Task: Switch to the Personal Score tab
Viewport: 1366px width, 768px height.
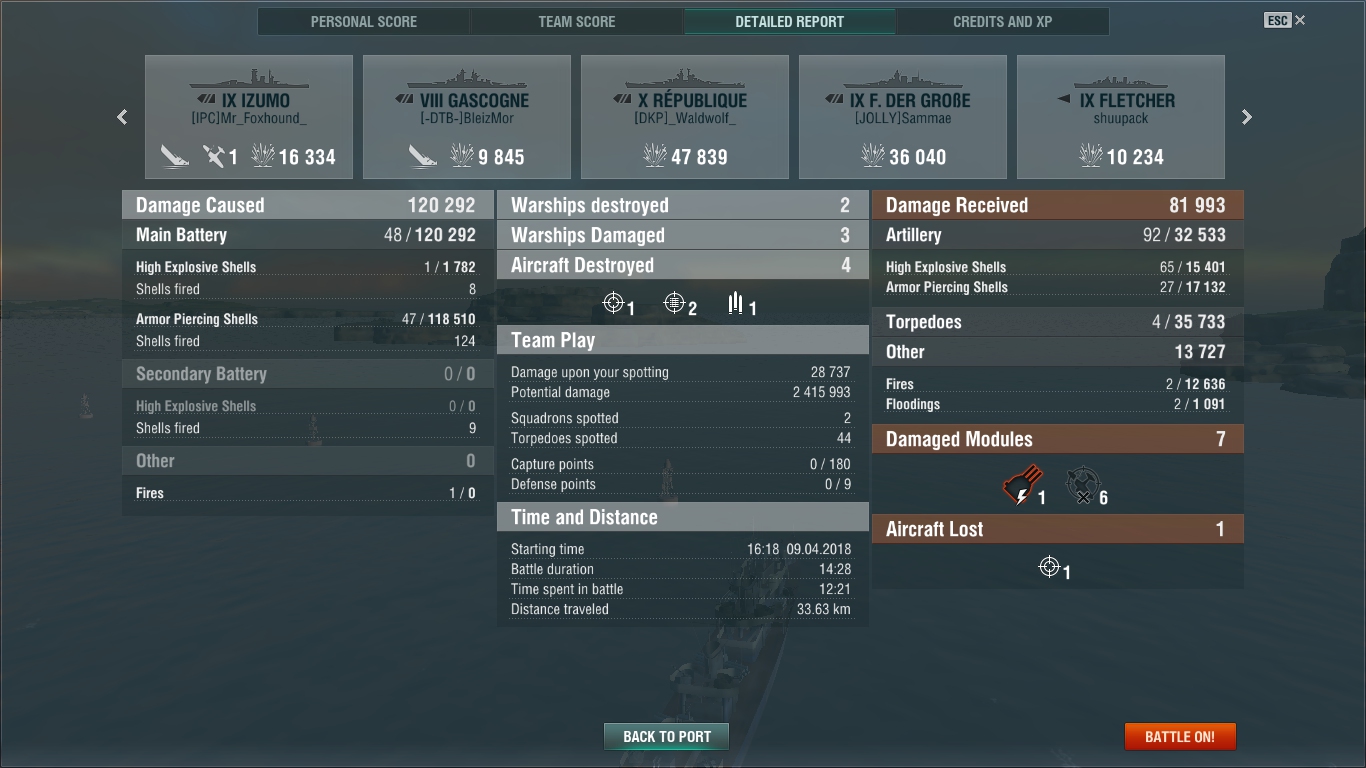Action: point(364,21)
